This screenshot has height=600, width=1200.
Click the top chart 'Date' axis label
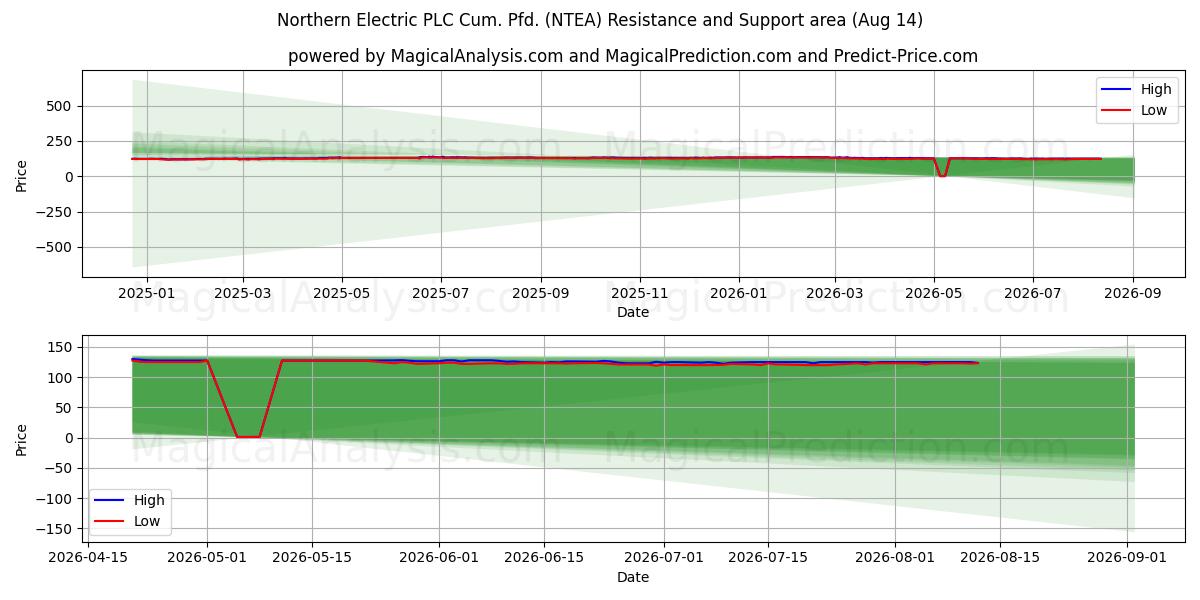(x=633, y=312)
